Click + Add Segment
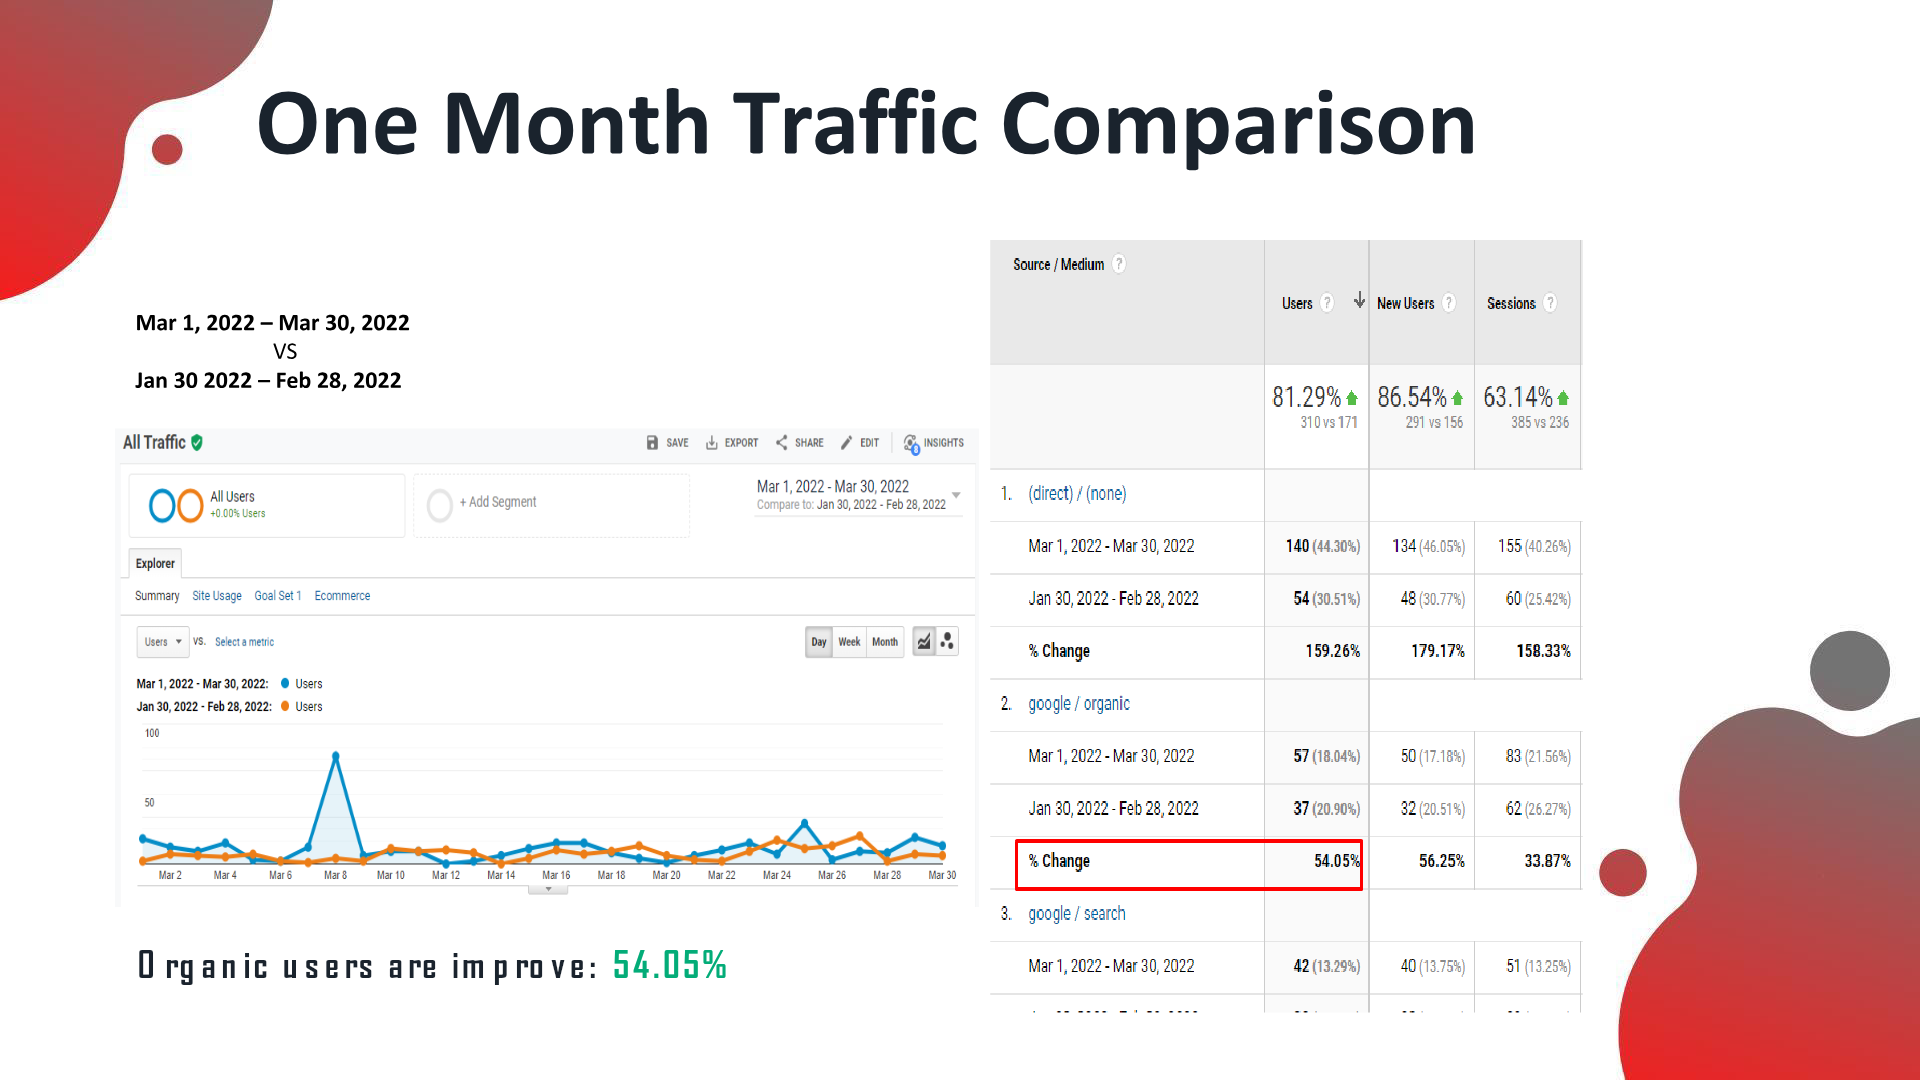Screen dimensions: 1920x1080 [x=498, y=502]
